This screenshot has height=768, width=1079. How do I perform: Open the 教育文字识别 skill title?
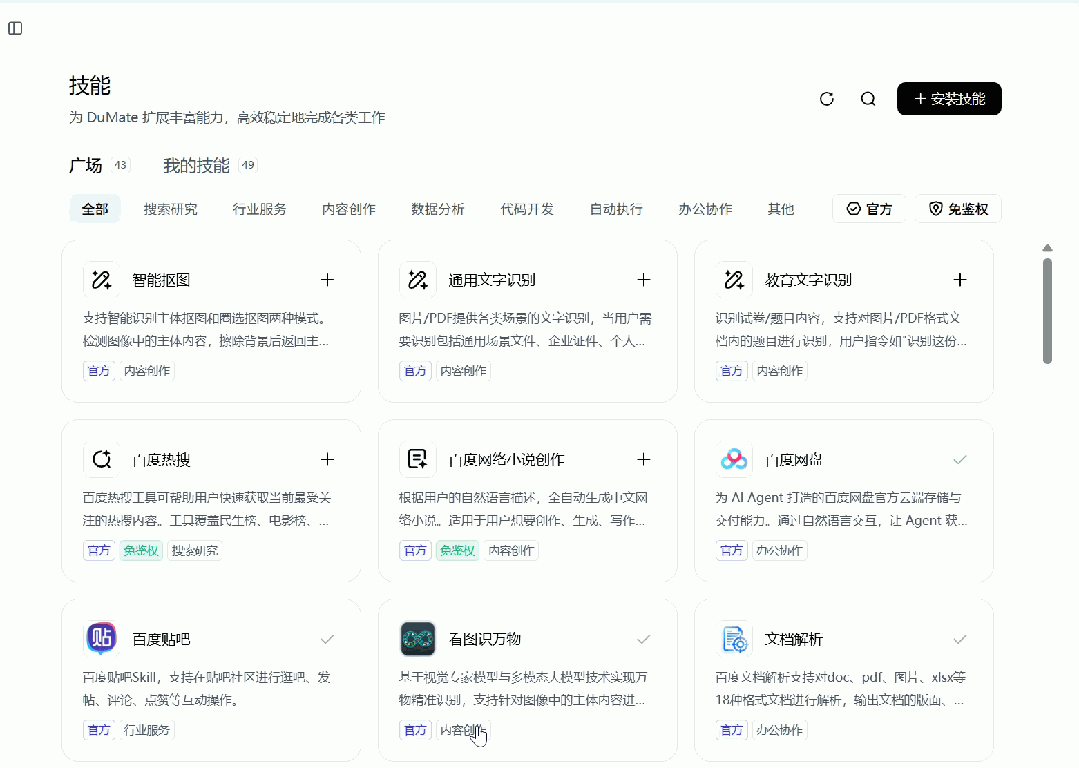point(809,280)
